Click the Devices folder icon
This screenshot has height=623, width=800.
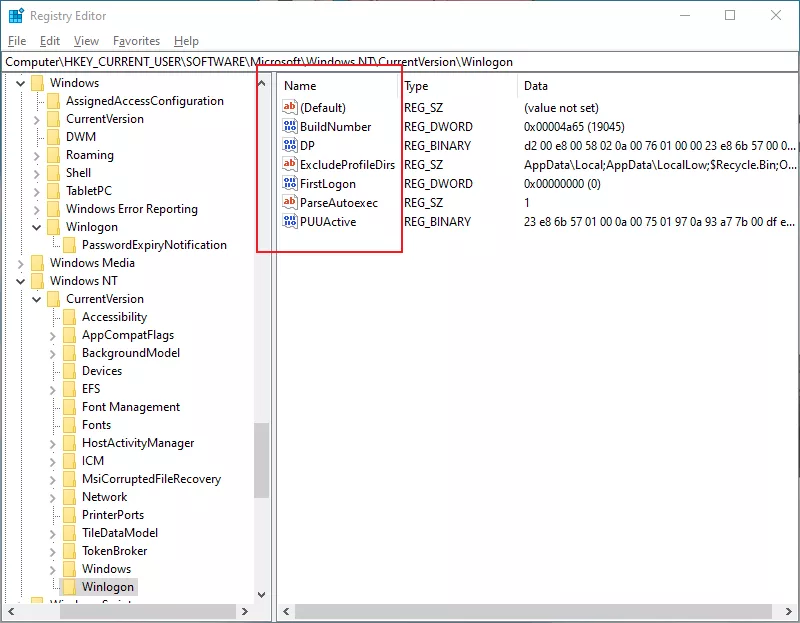click(70, 371)
